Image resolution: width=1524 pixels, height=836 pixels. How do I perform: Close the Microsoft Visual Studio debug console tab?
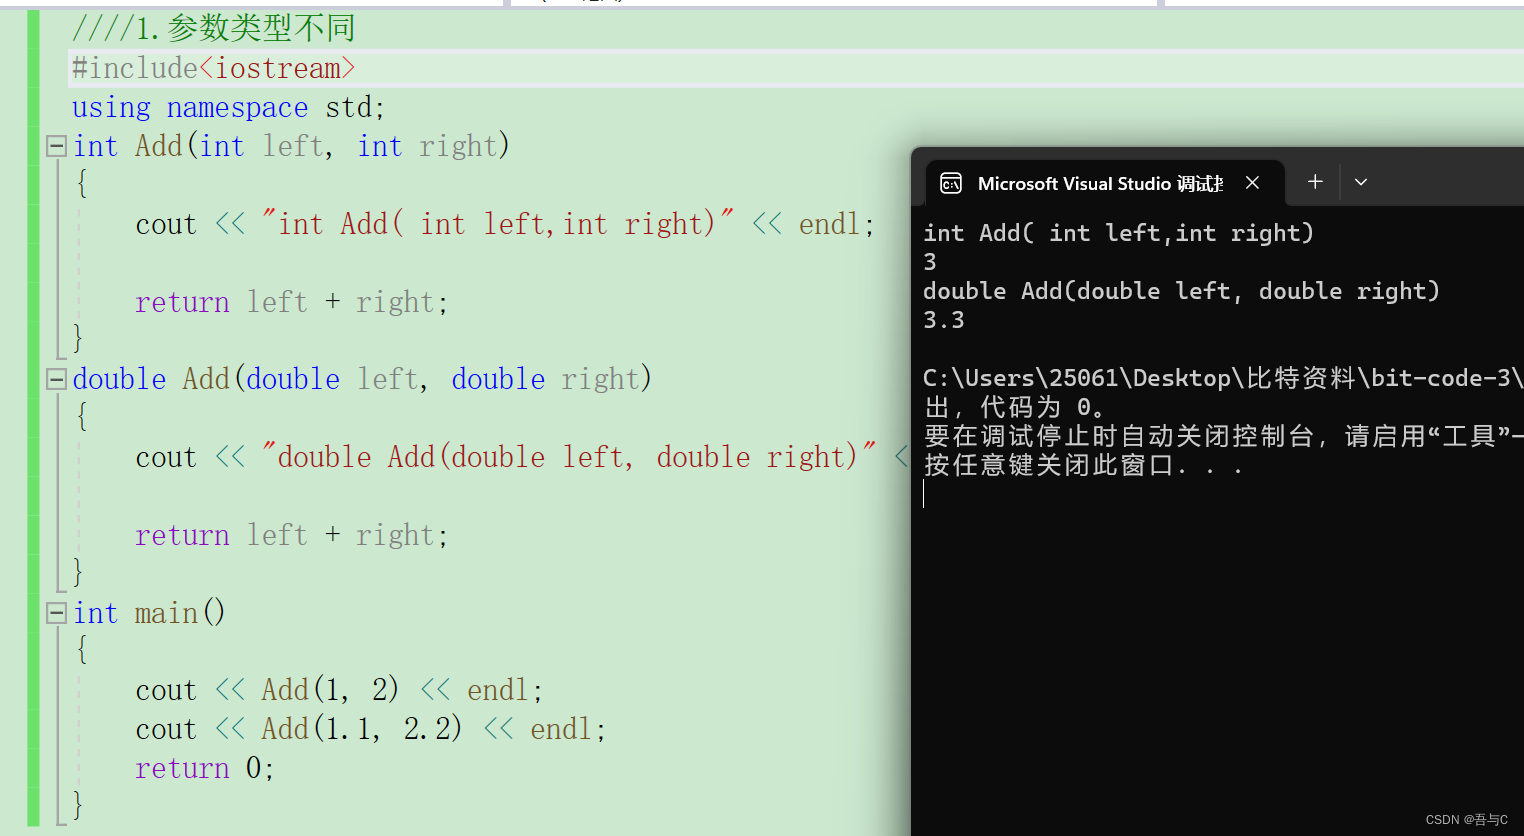[1252, 183]
